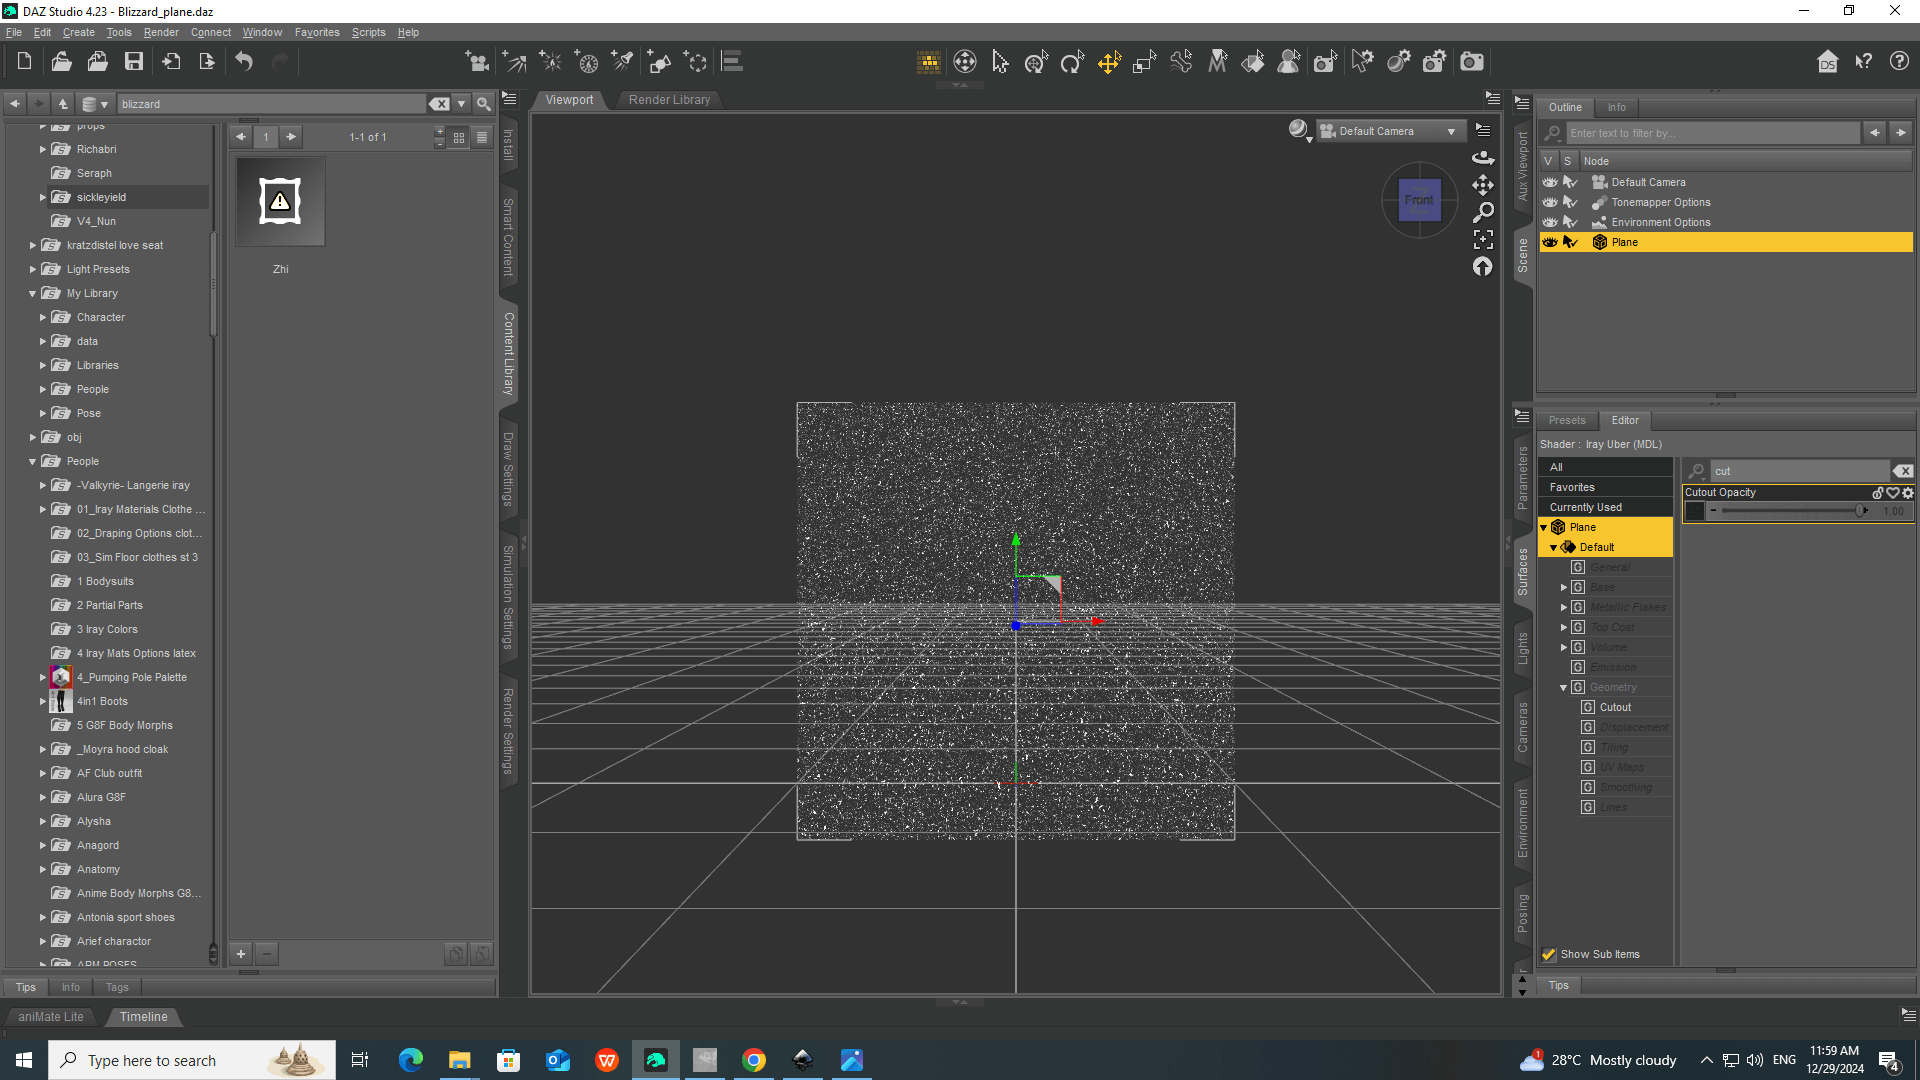Open the Create menu
The height and width of the screenshot is (1080, 1920).
coord(79,32)
